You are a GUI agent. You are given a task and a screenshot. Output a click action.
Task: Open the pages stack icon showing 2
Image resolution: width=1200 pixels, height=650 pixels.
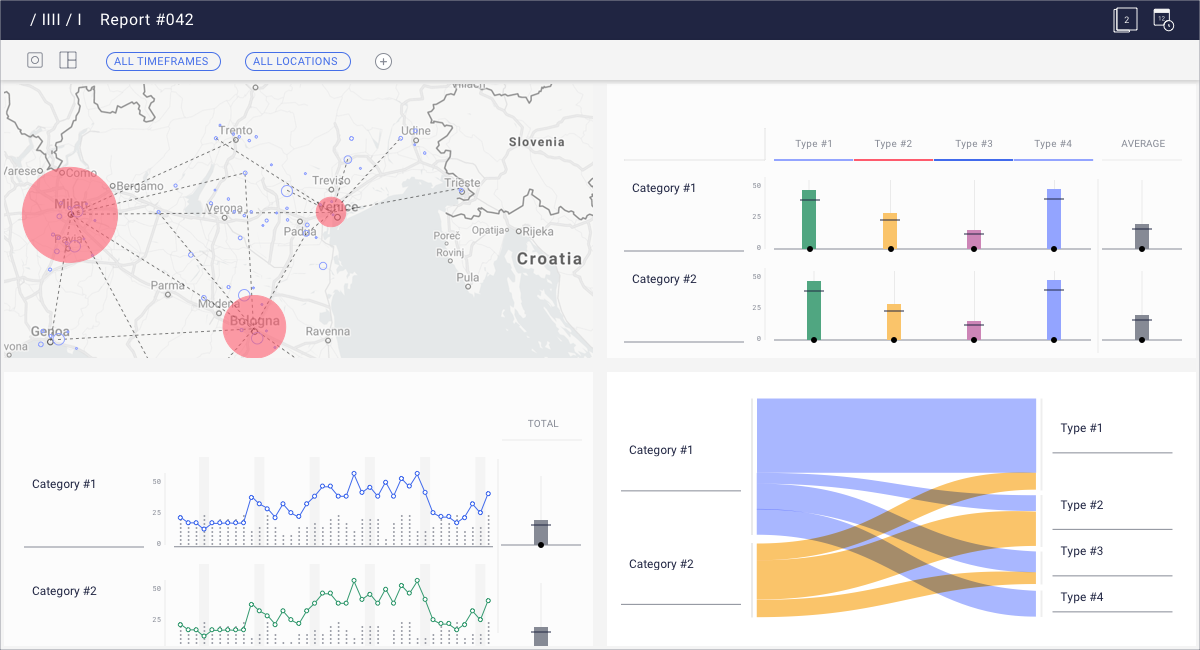click(1125, 20)
